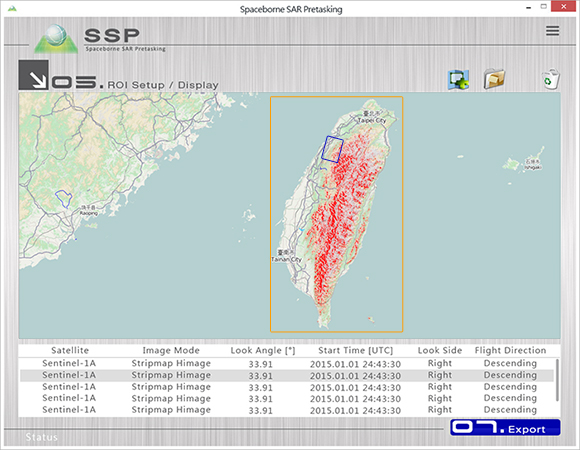Click the table's vertical scrollbar
Image resolution: width=580 pixels, height=450 pixels.
pyautogui.click(x=557, y=380)
